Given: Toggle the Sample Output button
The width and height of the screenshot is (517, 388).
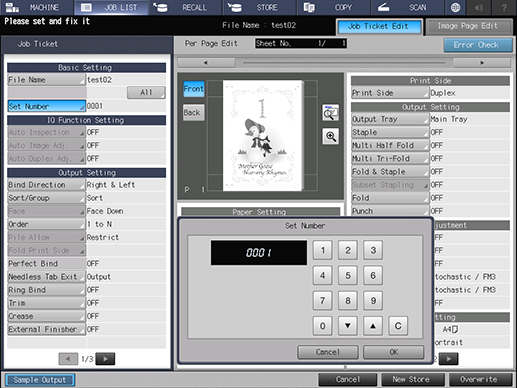Looking at the screenshot, I should (x=40, y=380).
